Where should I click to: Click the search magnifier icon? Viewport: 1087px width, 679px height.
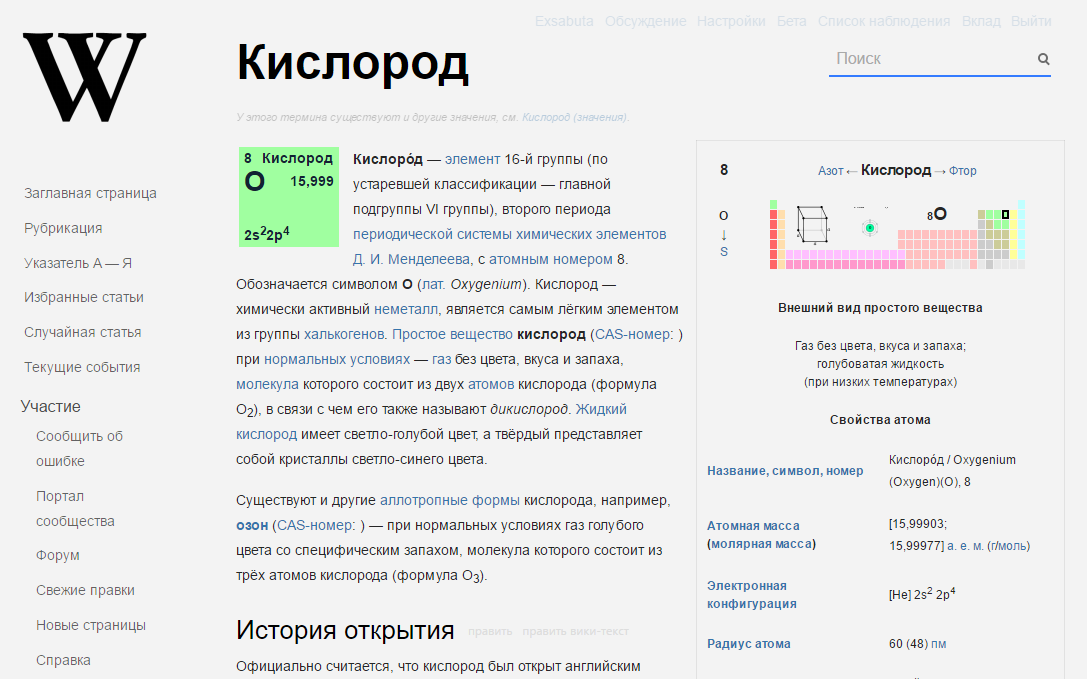(1043, 59)
